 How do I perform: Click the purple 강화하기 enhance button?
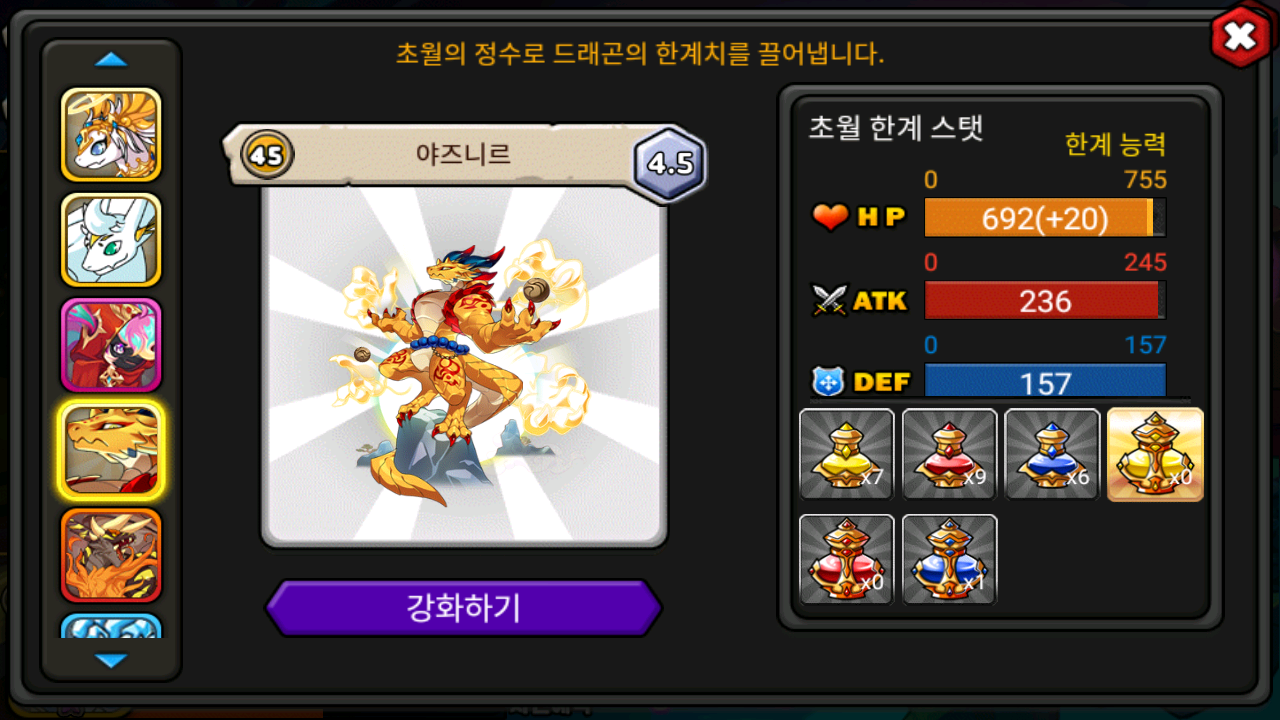(463, 608)
